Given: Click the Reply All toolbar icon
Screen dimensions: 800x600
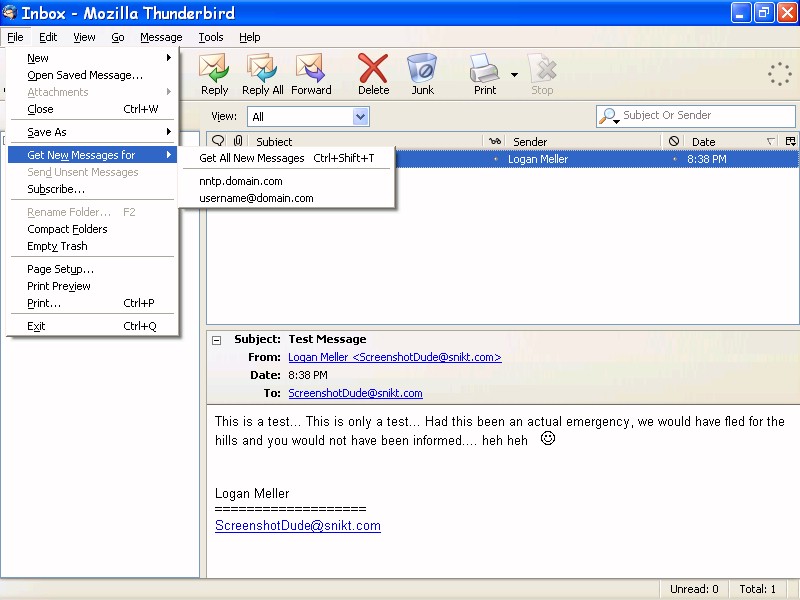Looking at the screenshot, I should click(x=262, y=74).
